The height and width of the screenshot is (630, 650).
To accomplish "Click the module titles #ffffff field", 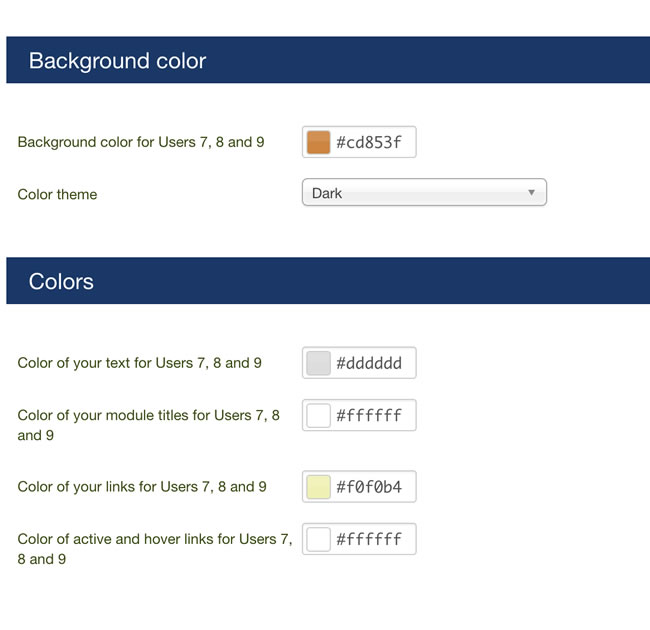I will [359, 415].
